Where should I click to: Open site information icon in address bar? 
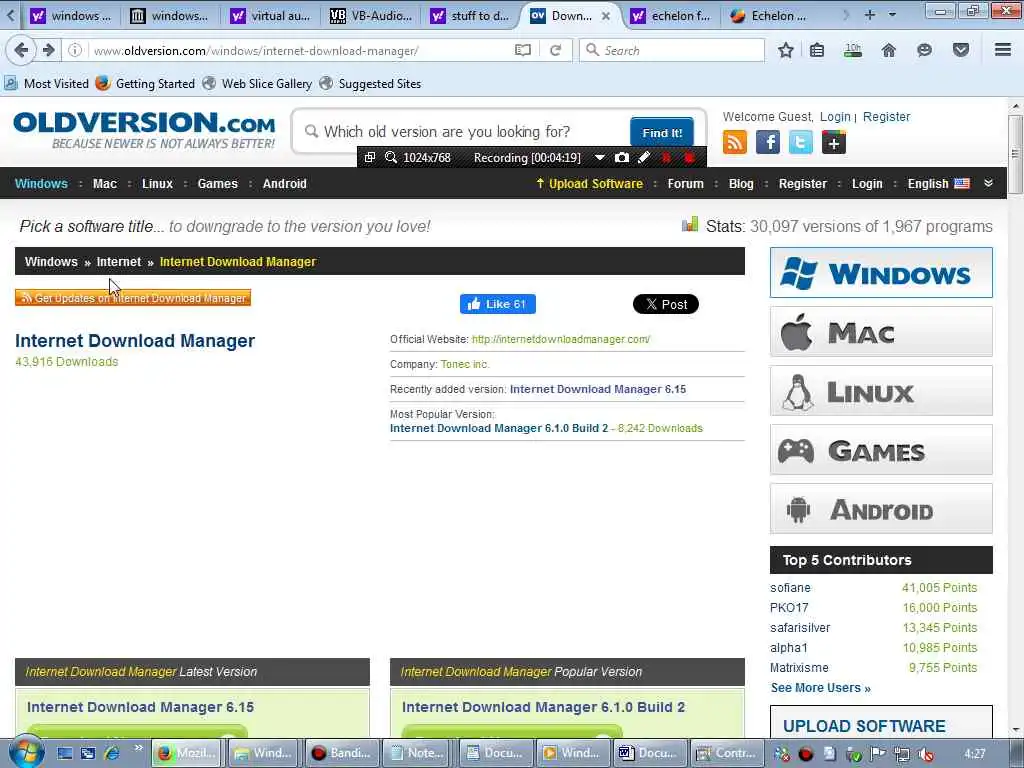coord(75,50)
